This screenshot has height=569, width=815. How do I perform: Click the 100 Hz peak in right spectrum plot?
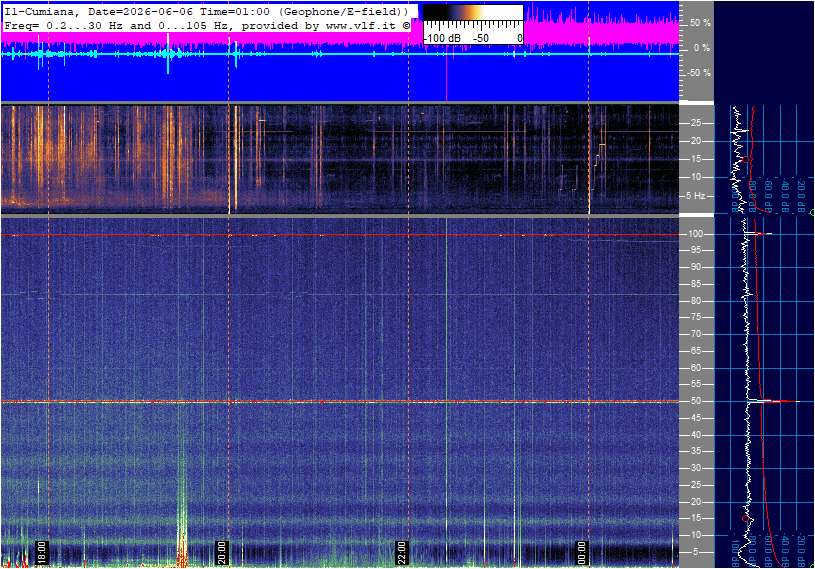(x=759, y=234)
